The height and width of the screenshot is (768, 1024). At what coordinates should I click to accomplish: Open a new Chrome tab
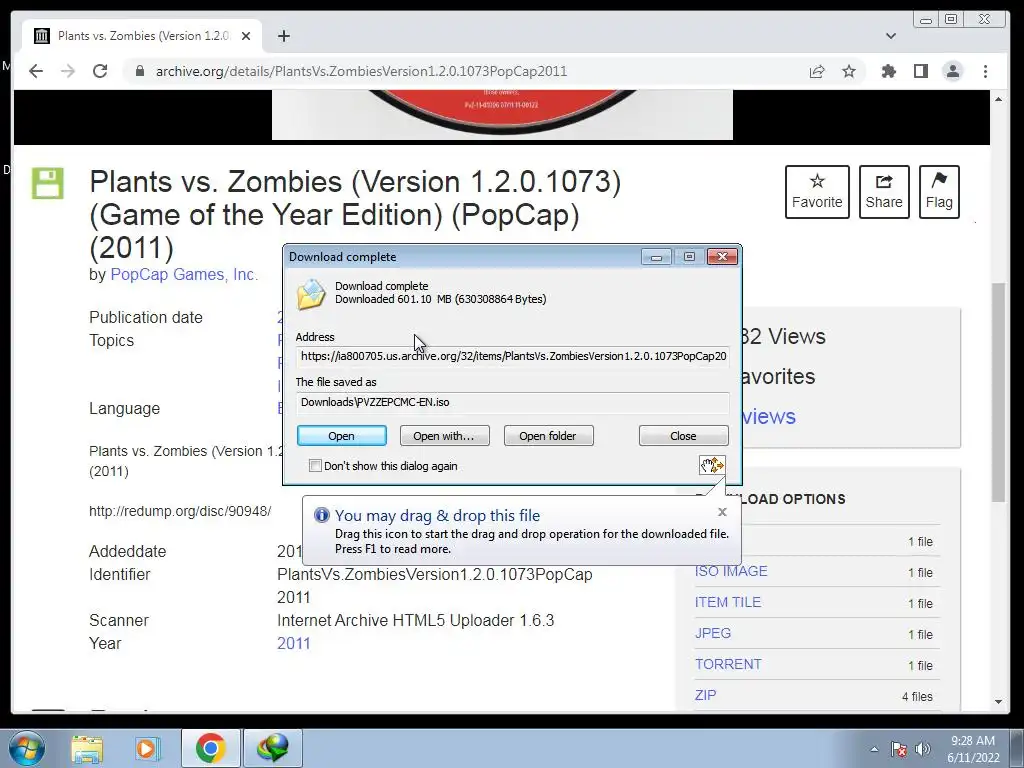pyautogui.click(x=283, y=36)
